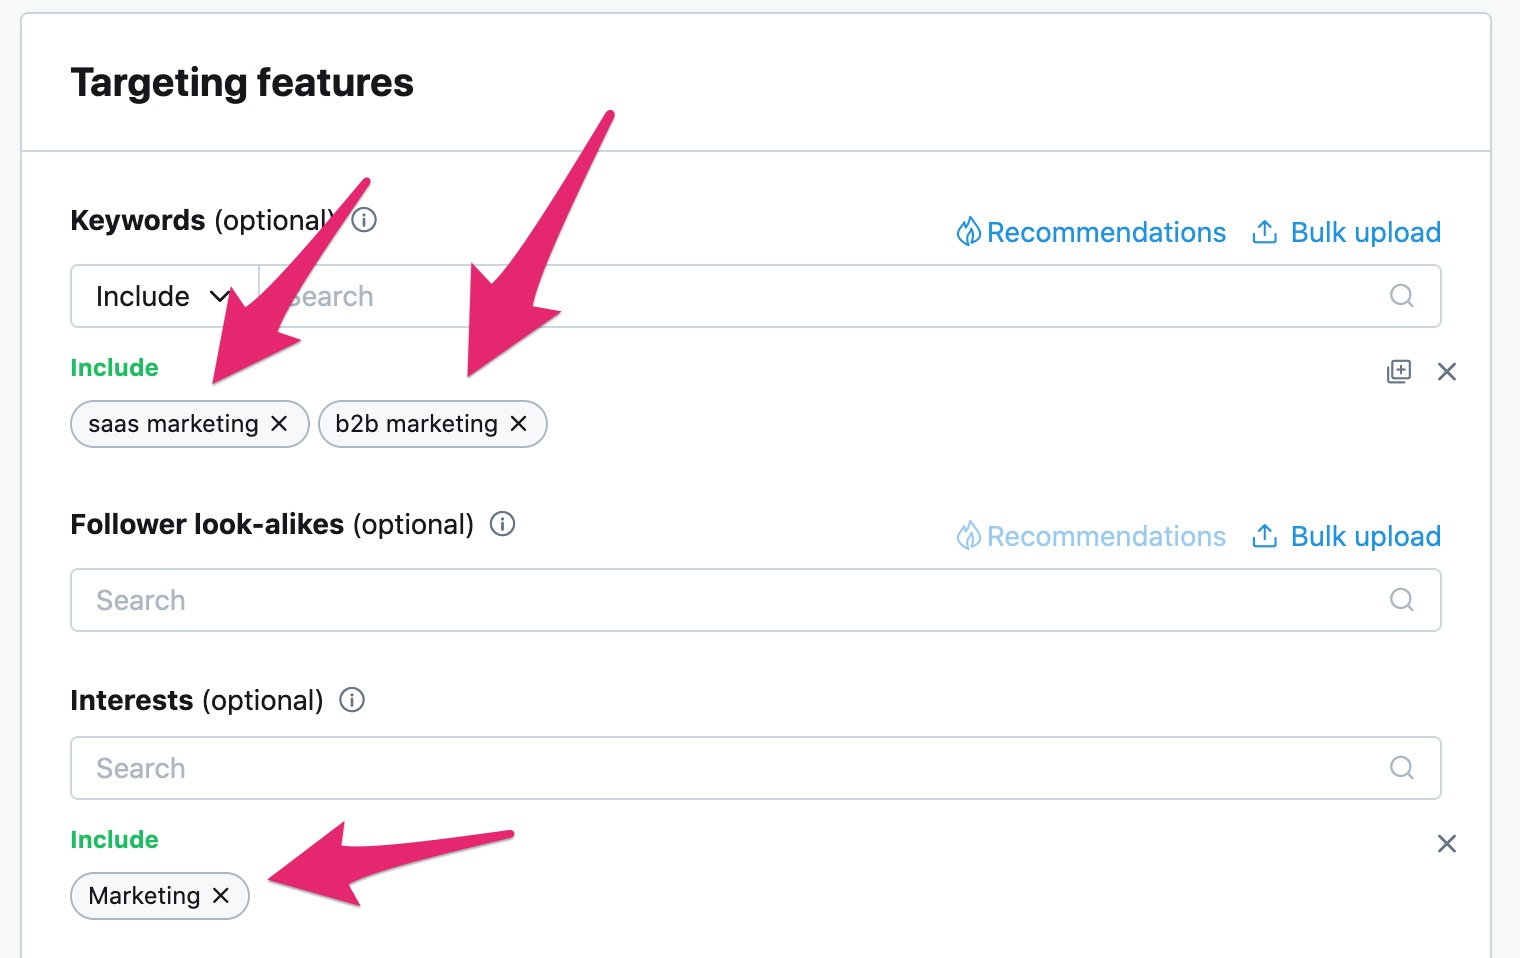The width and height of the screenshot is (1520, 958).
Task: Click the Interests search magnifier icon
Action: pos(1402,768)
